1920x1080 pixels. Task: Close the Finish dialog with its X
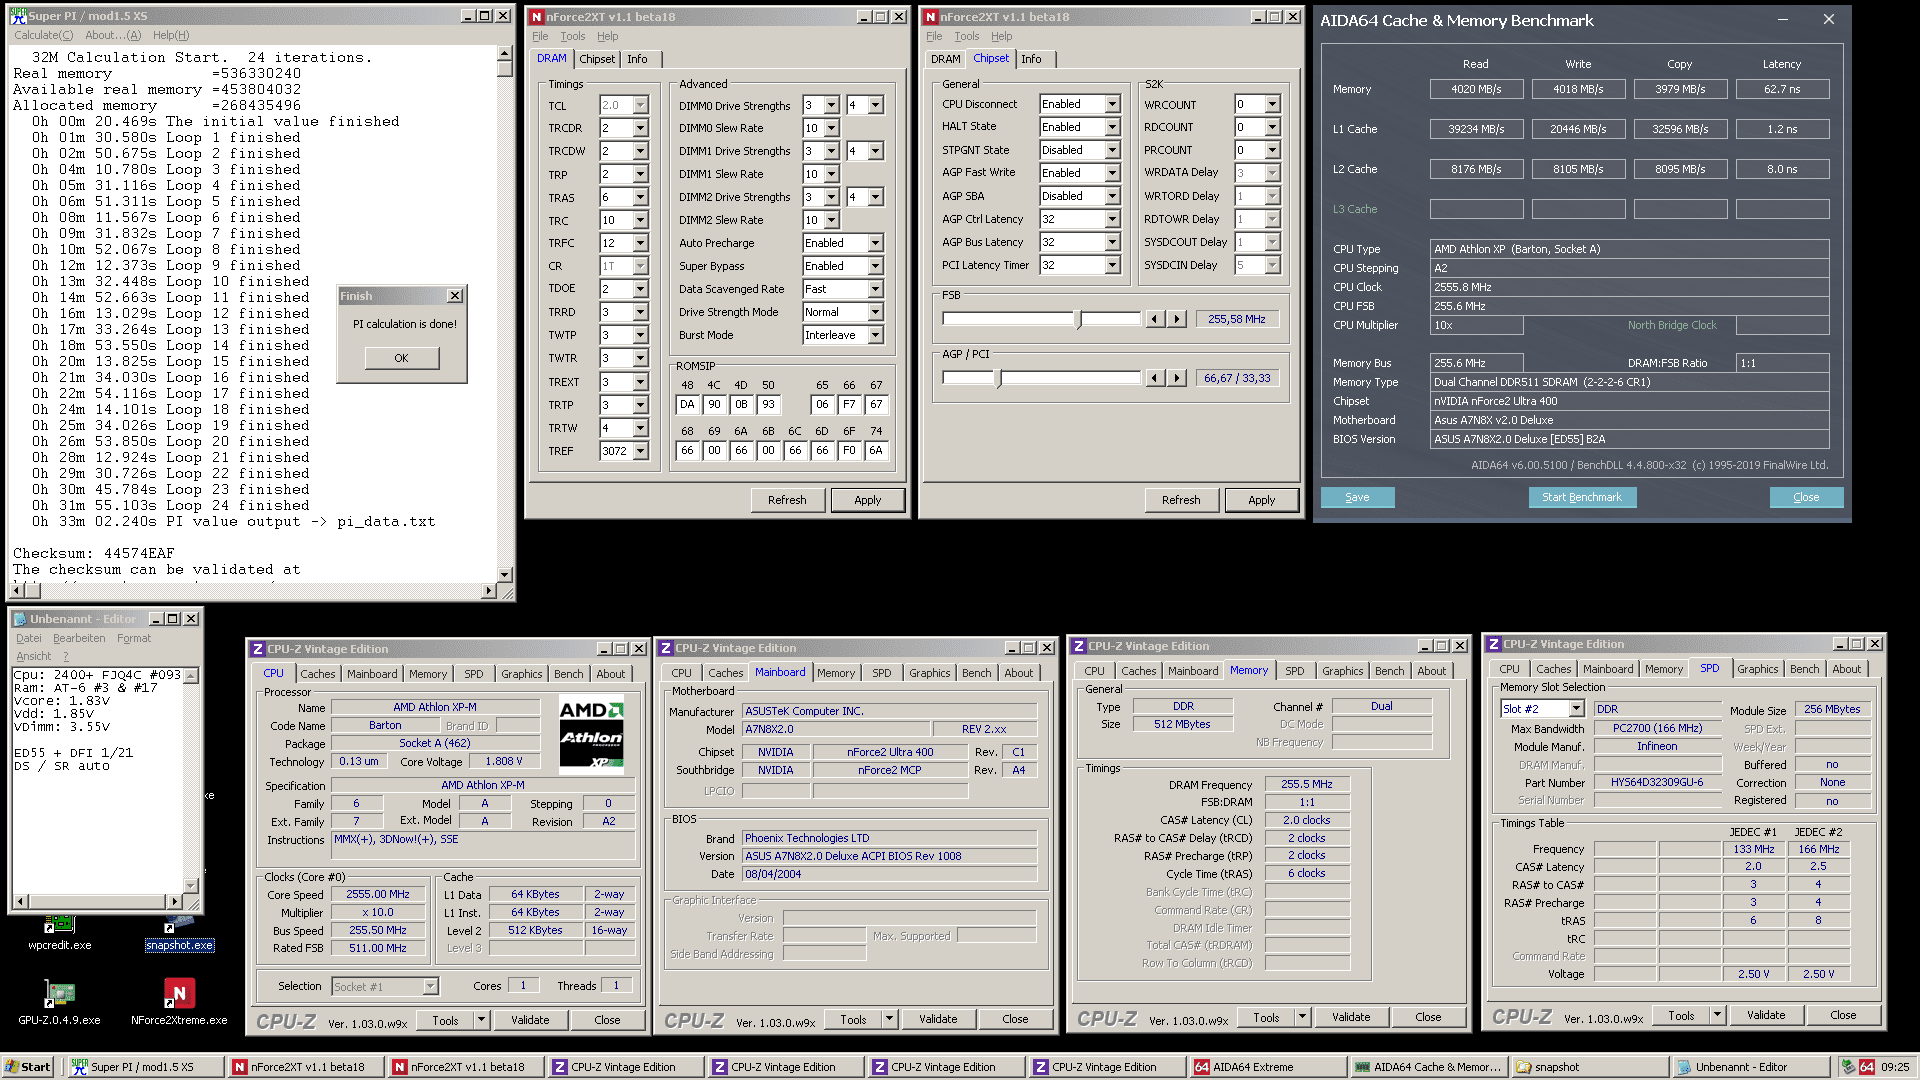click(x=455, y=296)
